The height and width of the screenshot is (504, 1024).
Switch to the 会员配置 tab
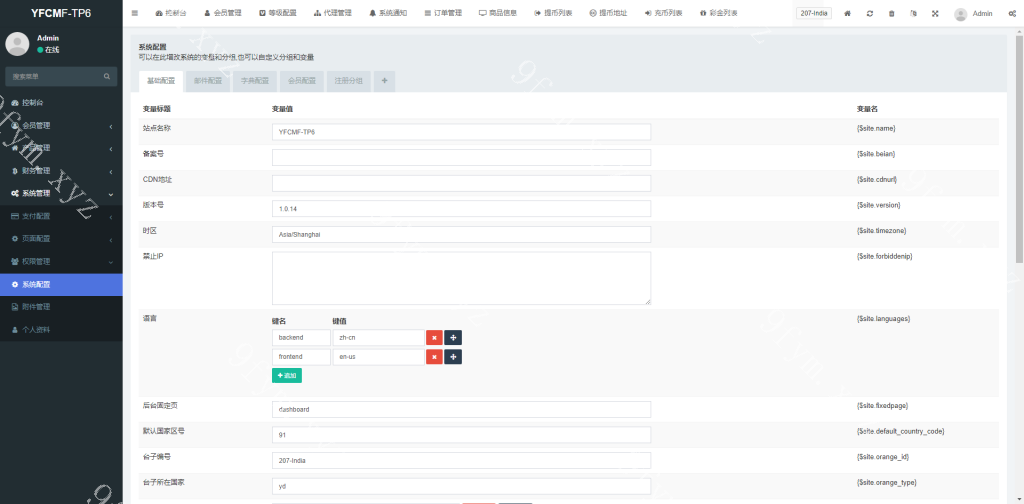(x=302, y=81)
